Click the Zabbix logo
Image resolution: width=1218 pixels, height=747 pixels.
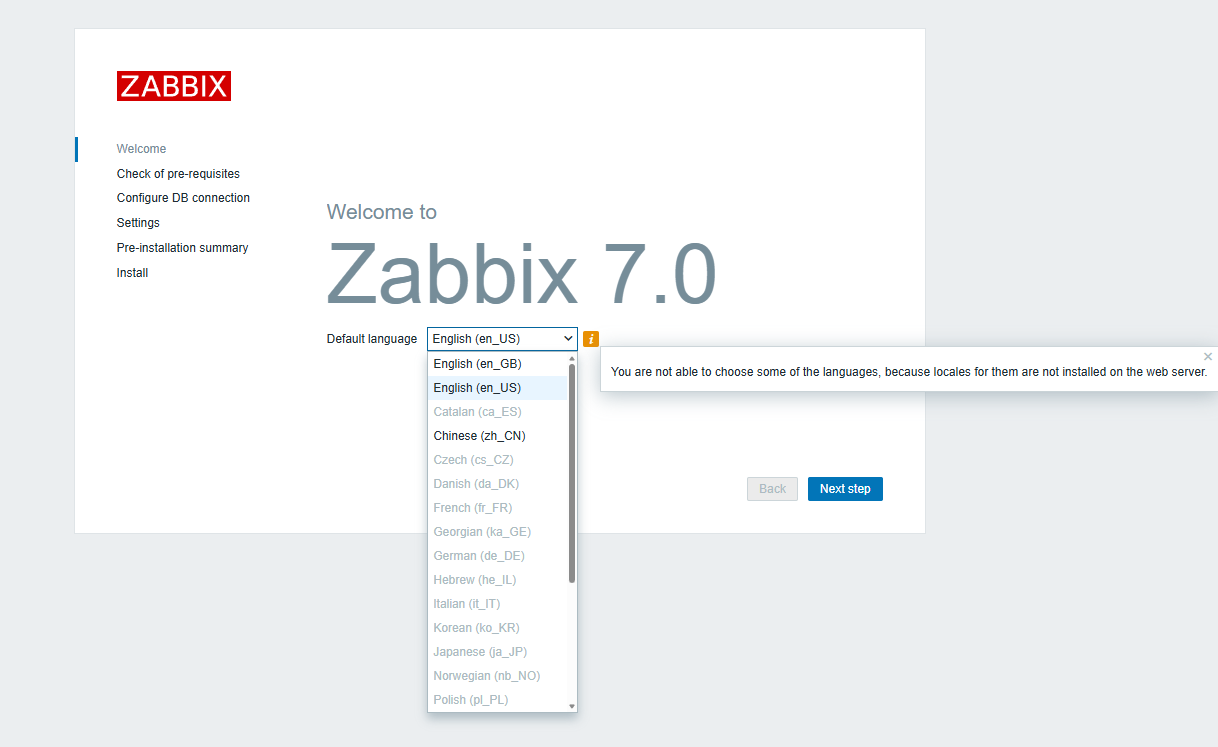174,86
